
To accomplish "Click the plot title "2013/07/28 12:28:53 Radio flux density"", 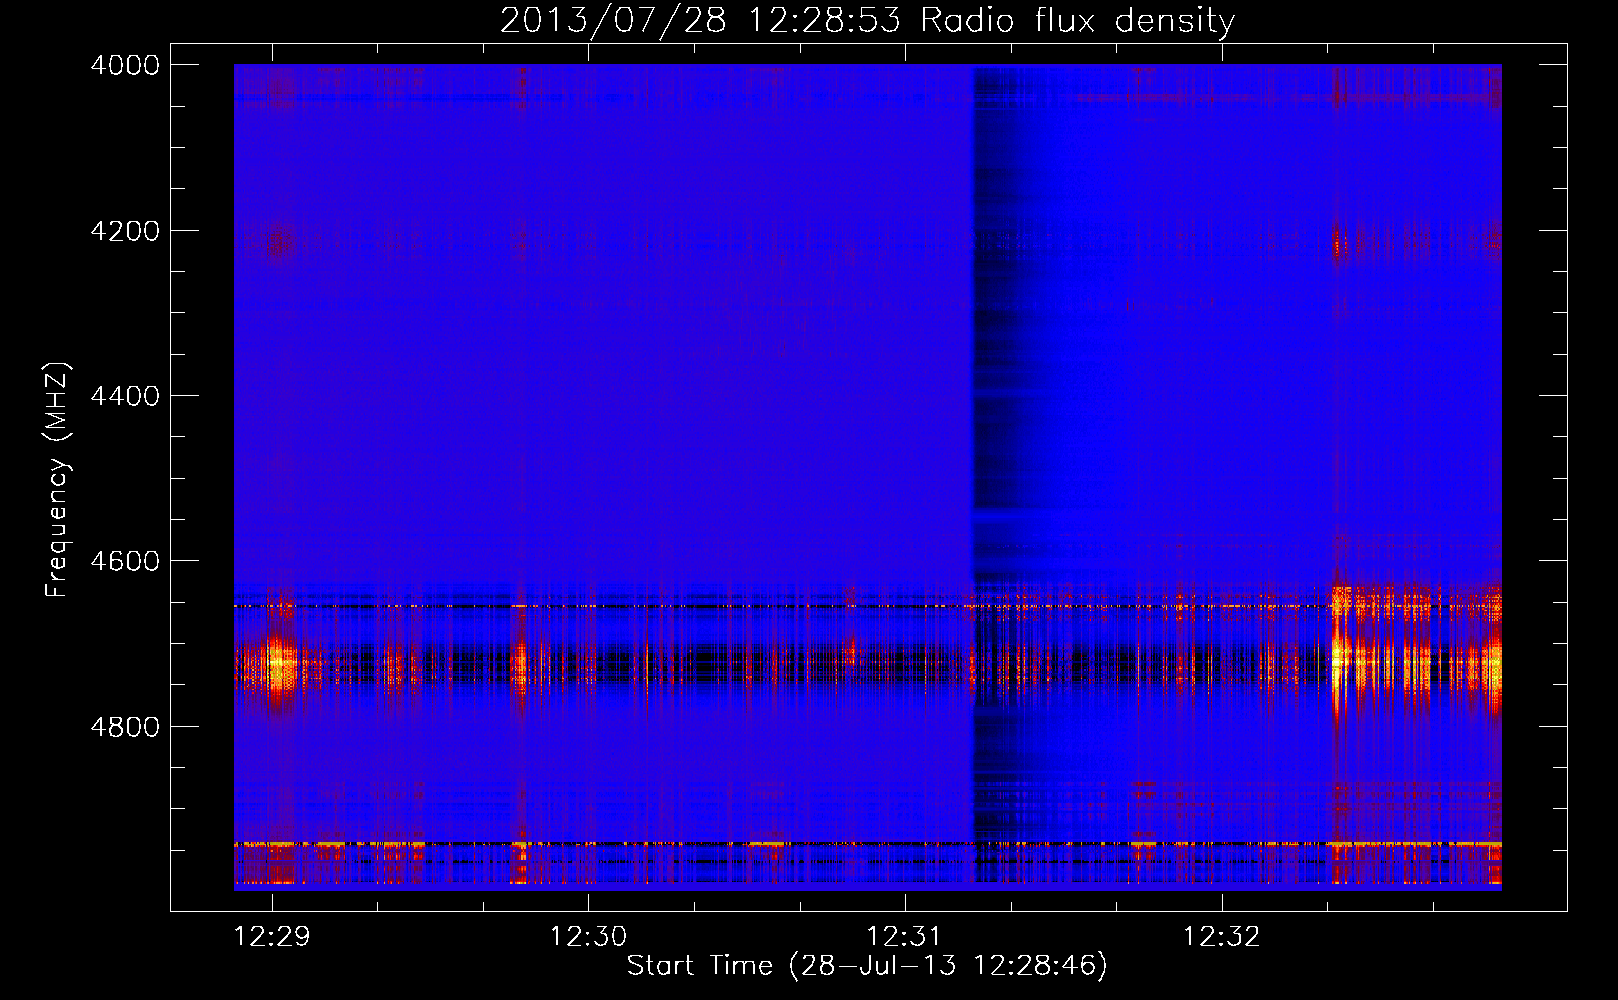I will point(868,20).
